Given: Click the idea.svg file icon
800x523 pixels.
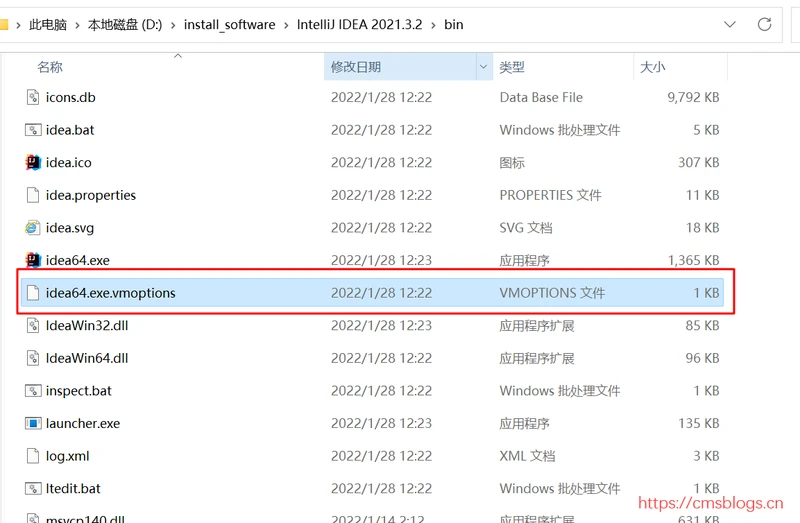Looking at the screenshot, I should coord(33,228).
